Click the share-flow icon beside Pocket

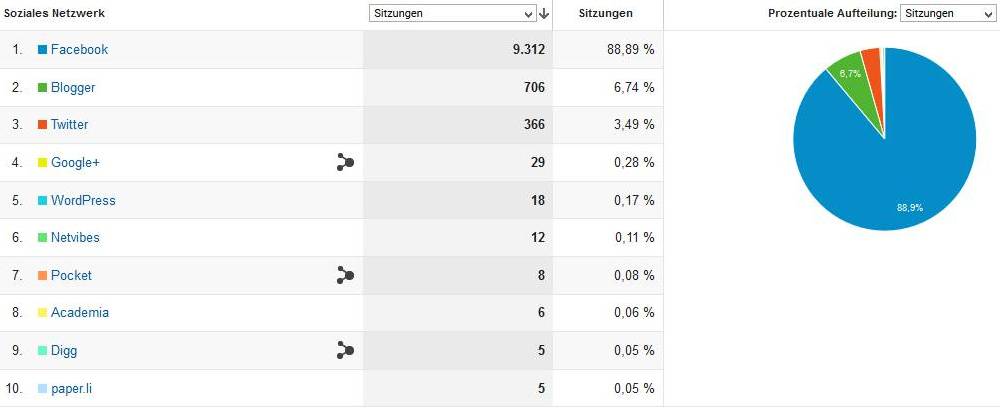[x=346, y=275]
